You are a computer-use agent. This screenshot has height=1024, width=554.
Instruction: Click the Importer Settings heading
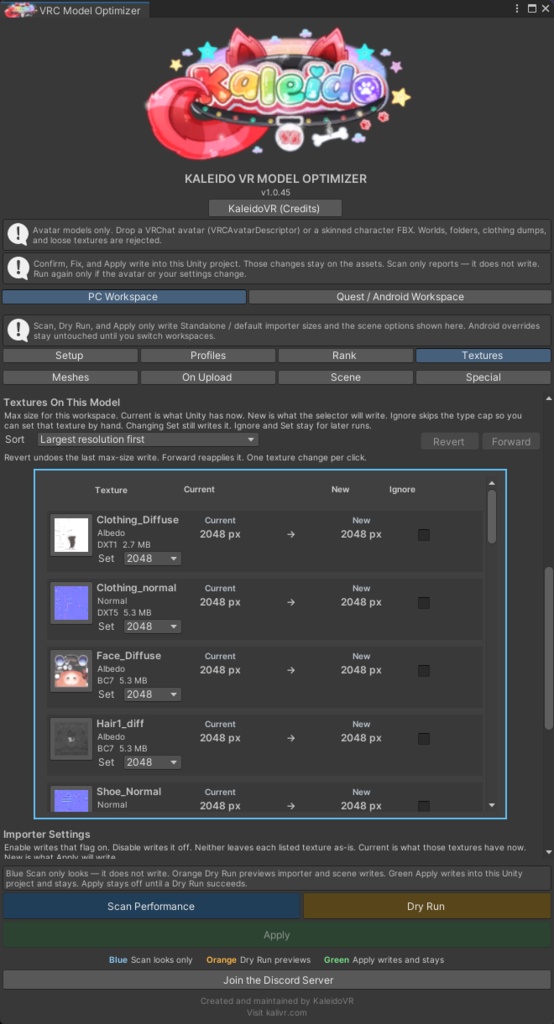coord(47,834)
